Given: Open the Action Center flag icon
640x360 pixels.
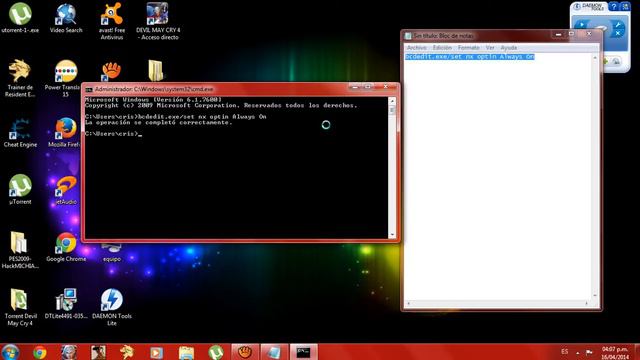Looking at the screenshot, I should 589,352.
